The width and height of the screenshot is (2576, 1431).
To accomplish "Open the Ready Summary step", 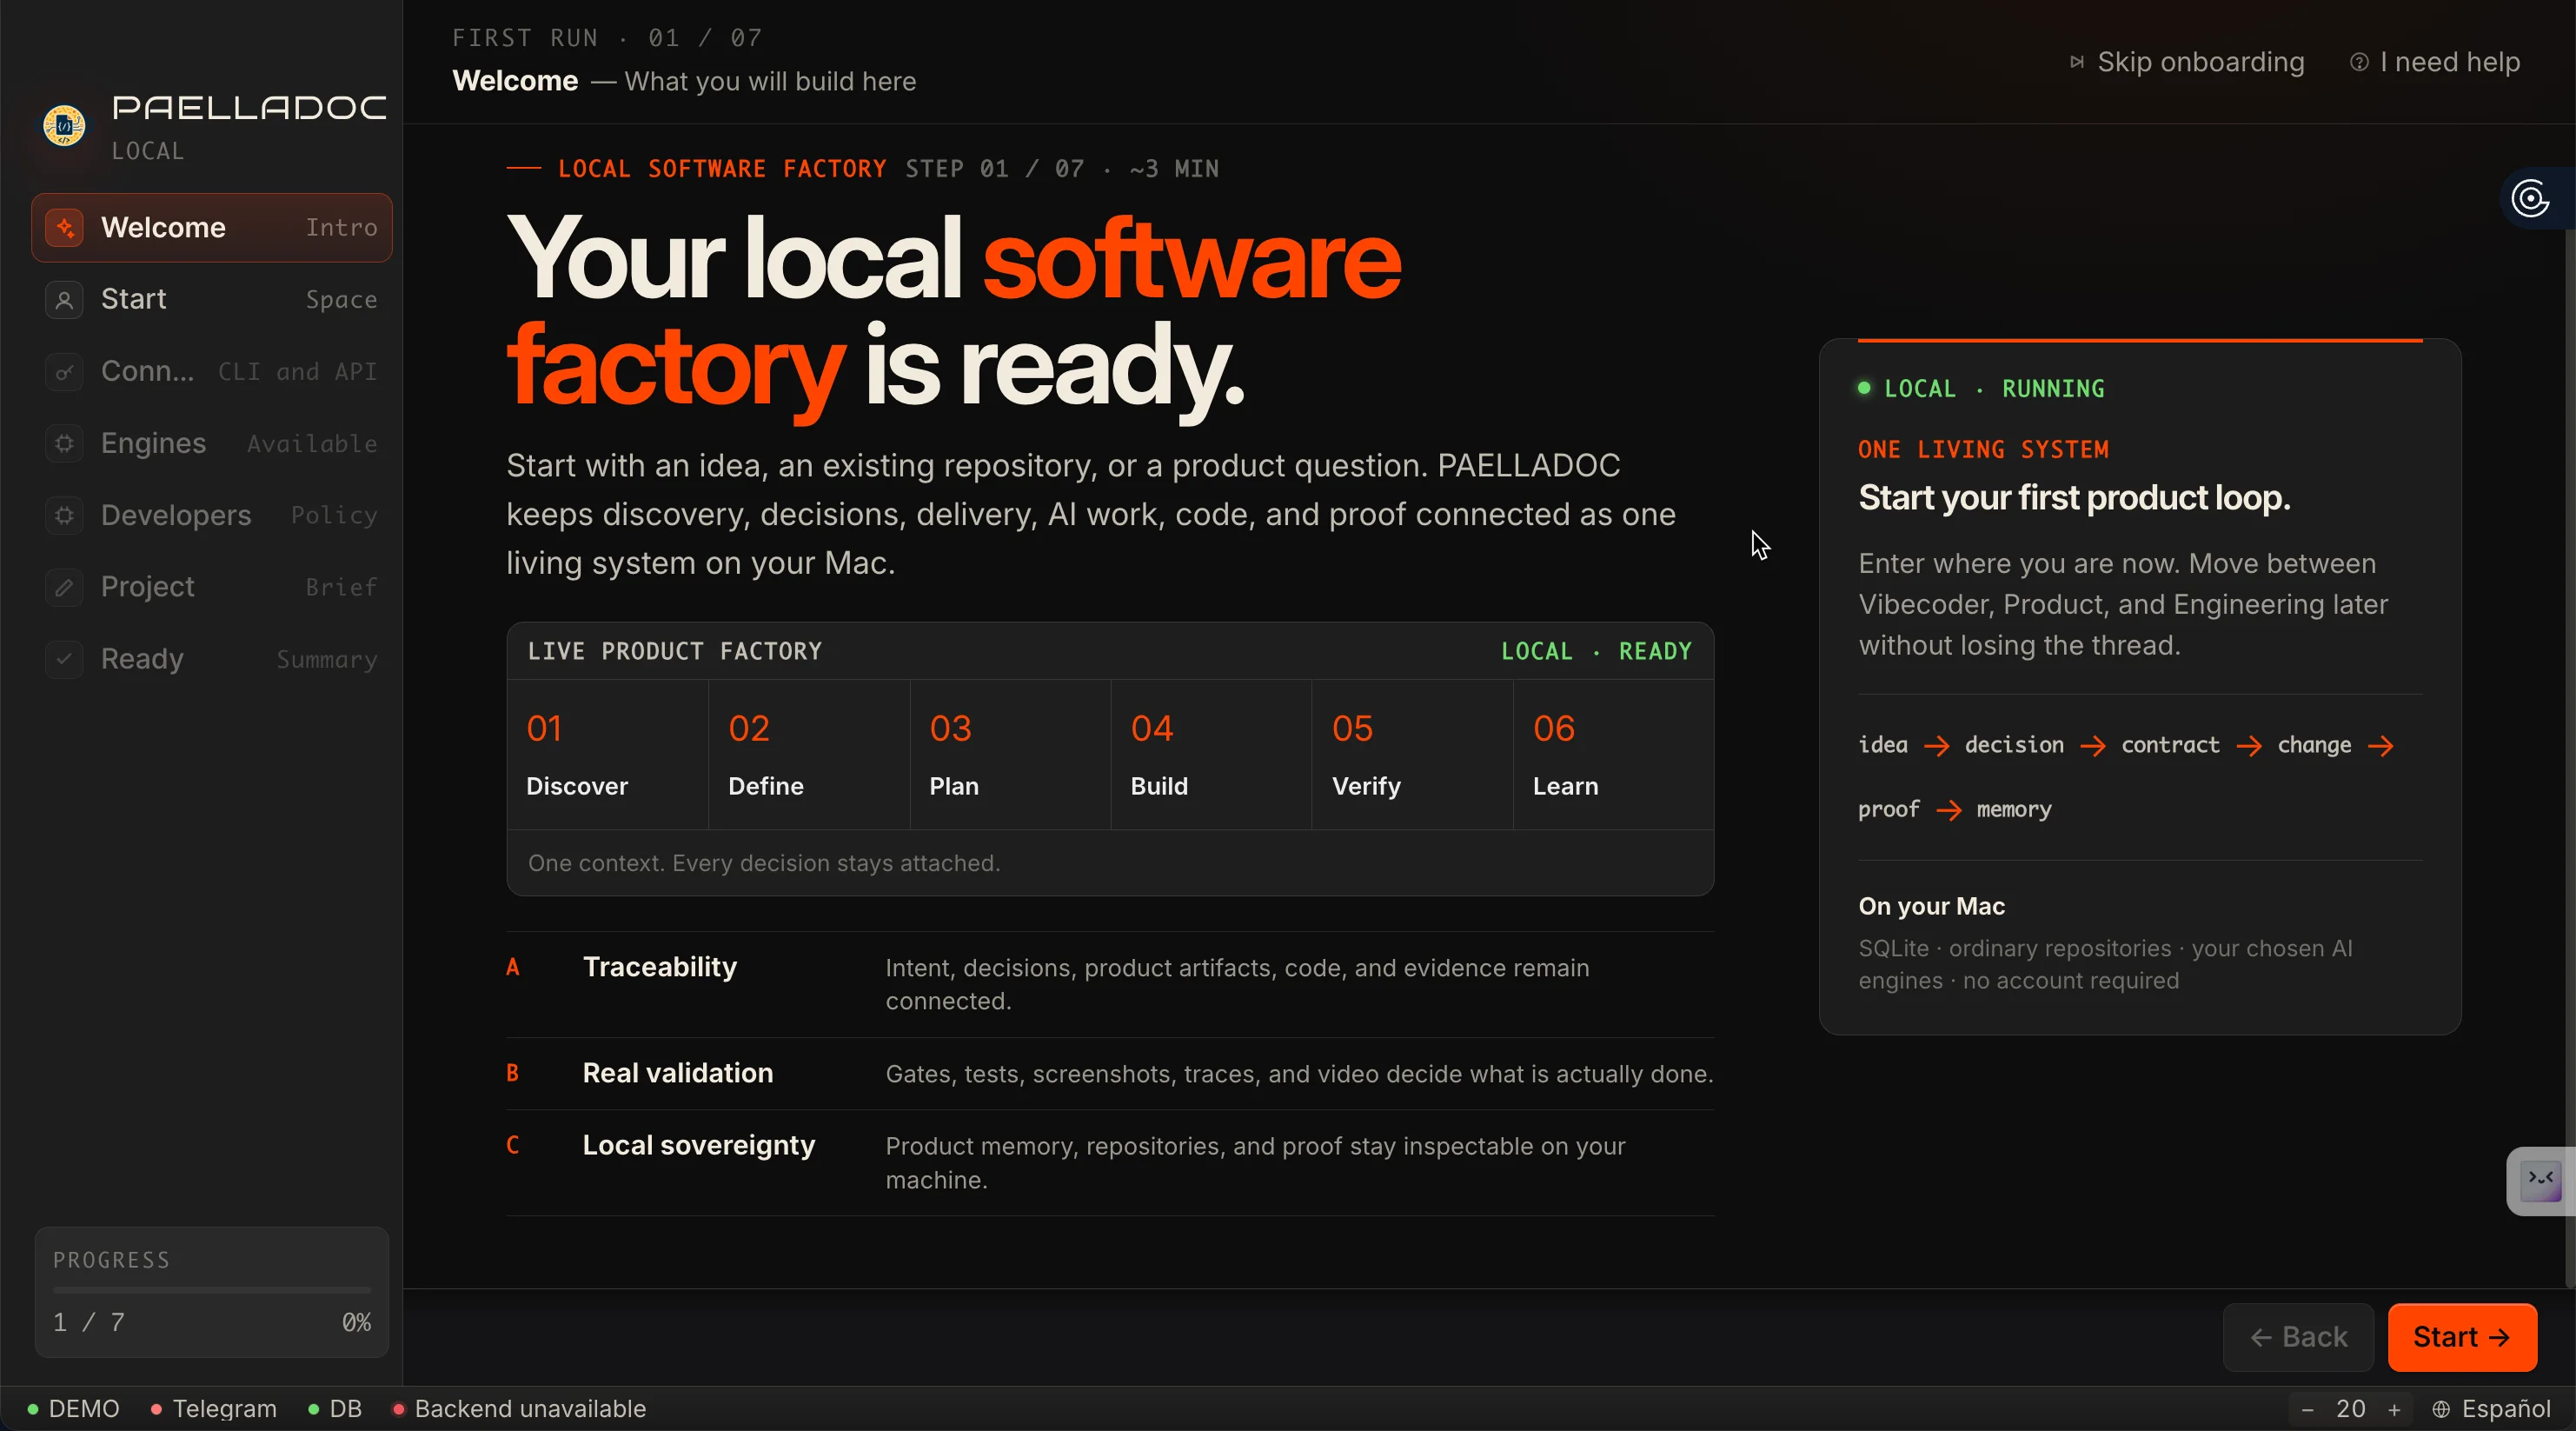I will pyautogui.click(x=212, y=659).
